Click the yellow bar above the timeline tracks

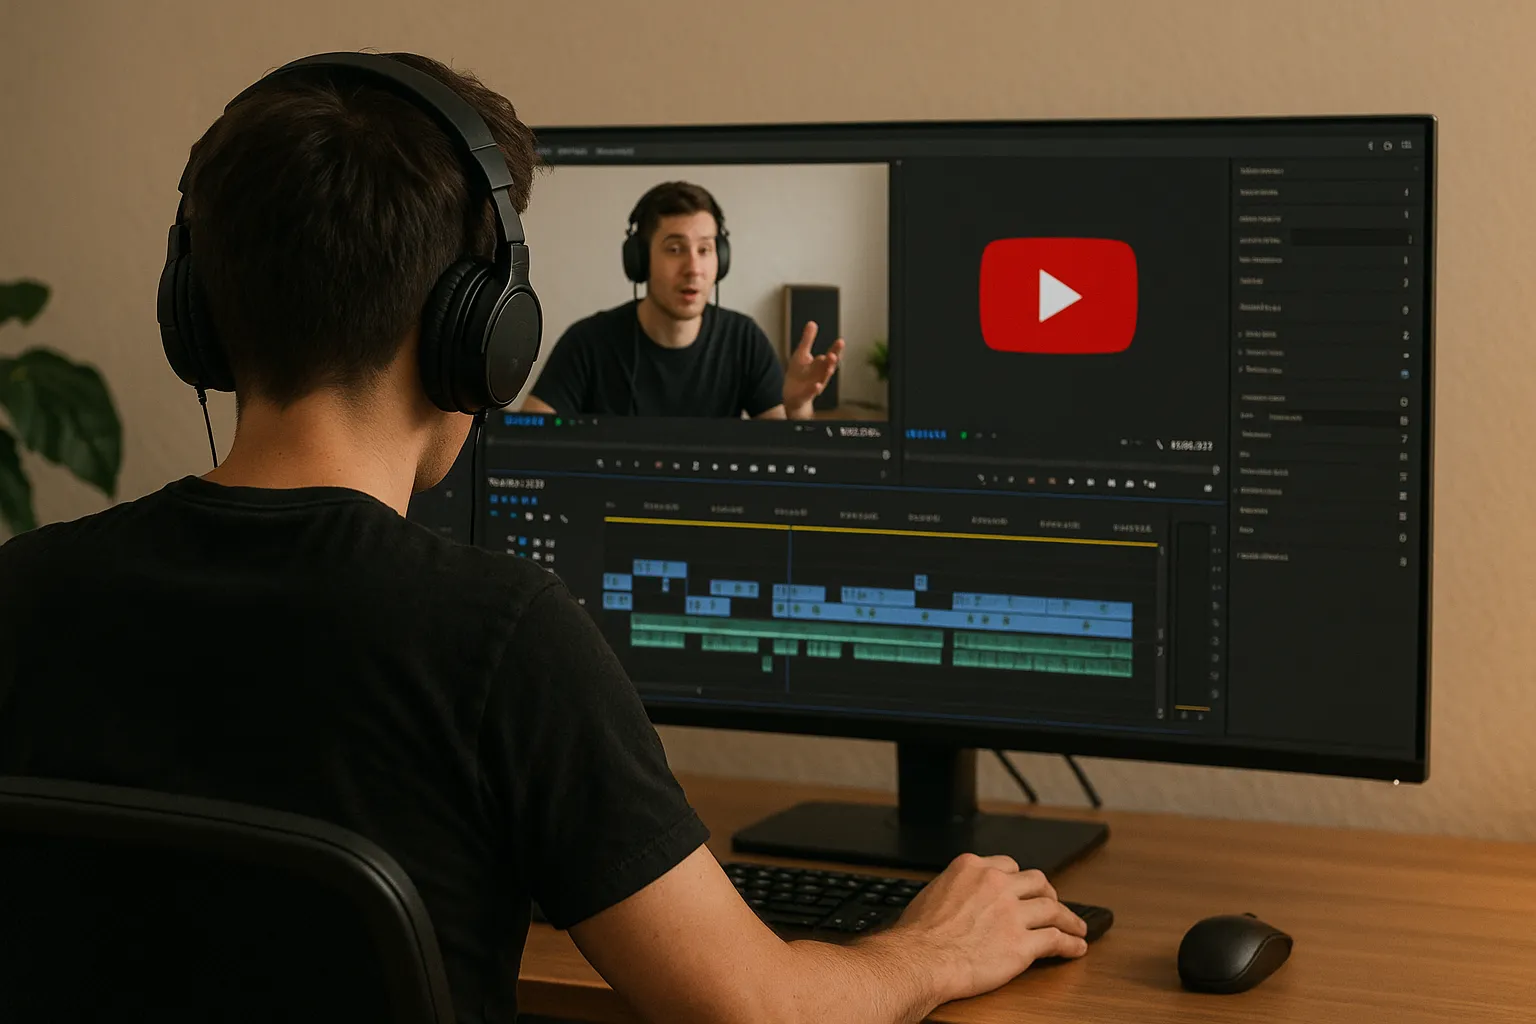coord(881,531)
